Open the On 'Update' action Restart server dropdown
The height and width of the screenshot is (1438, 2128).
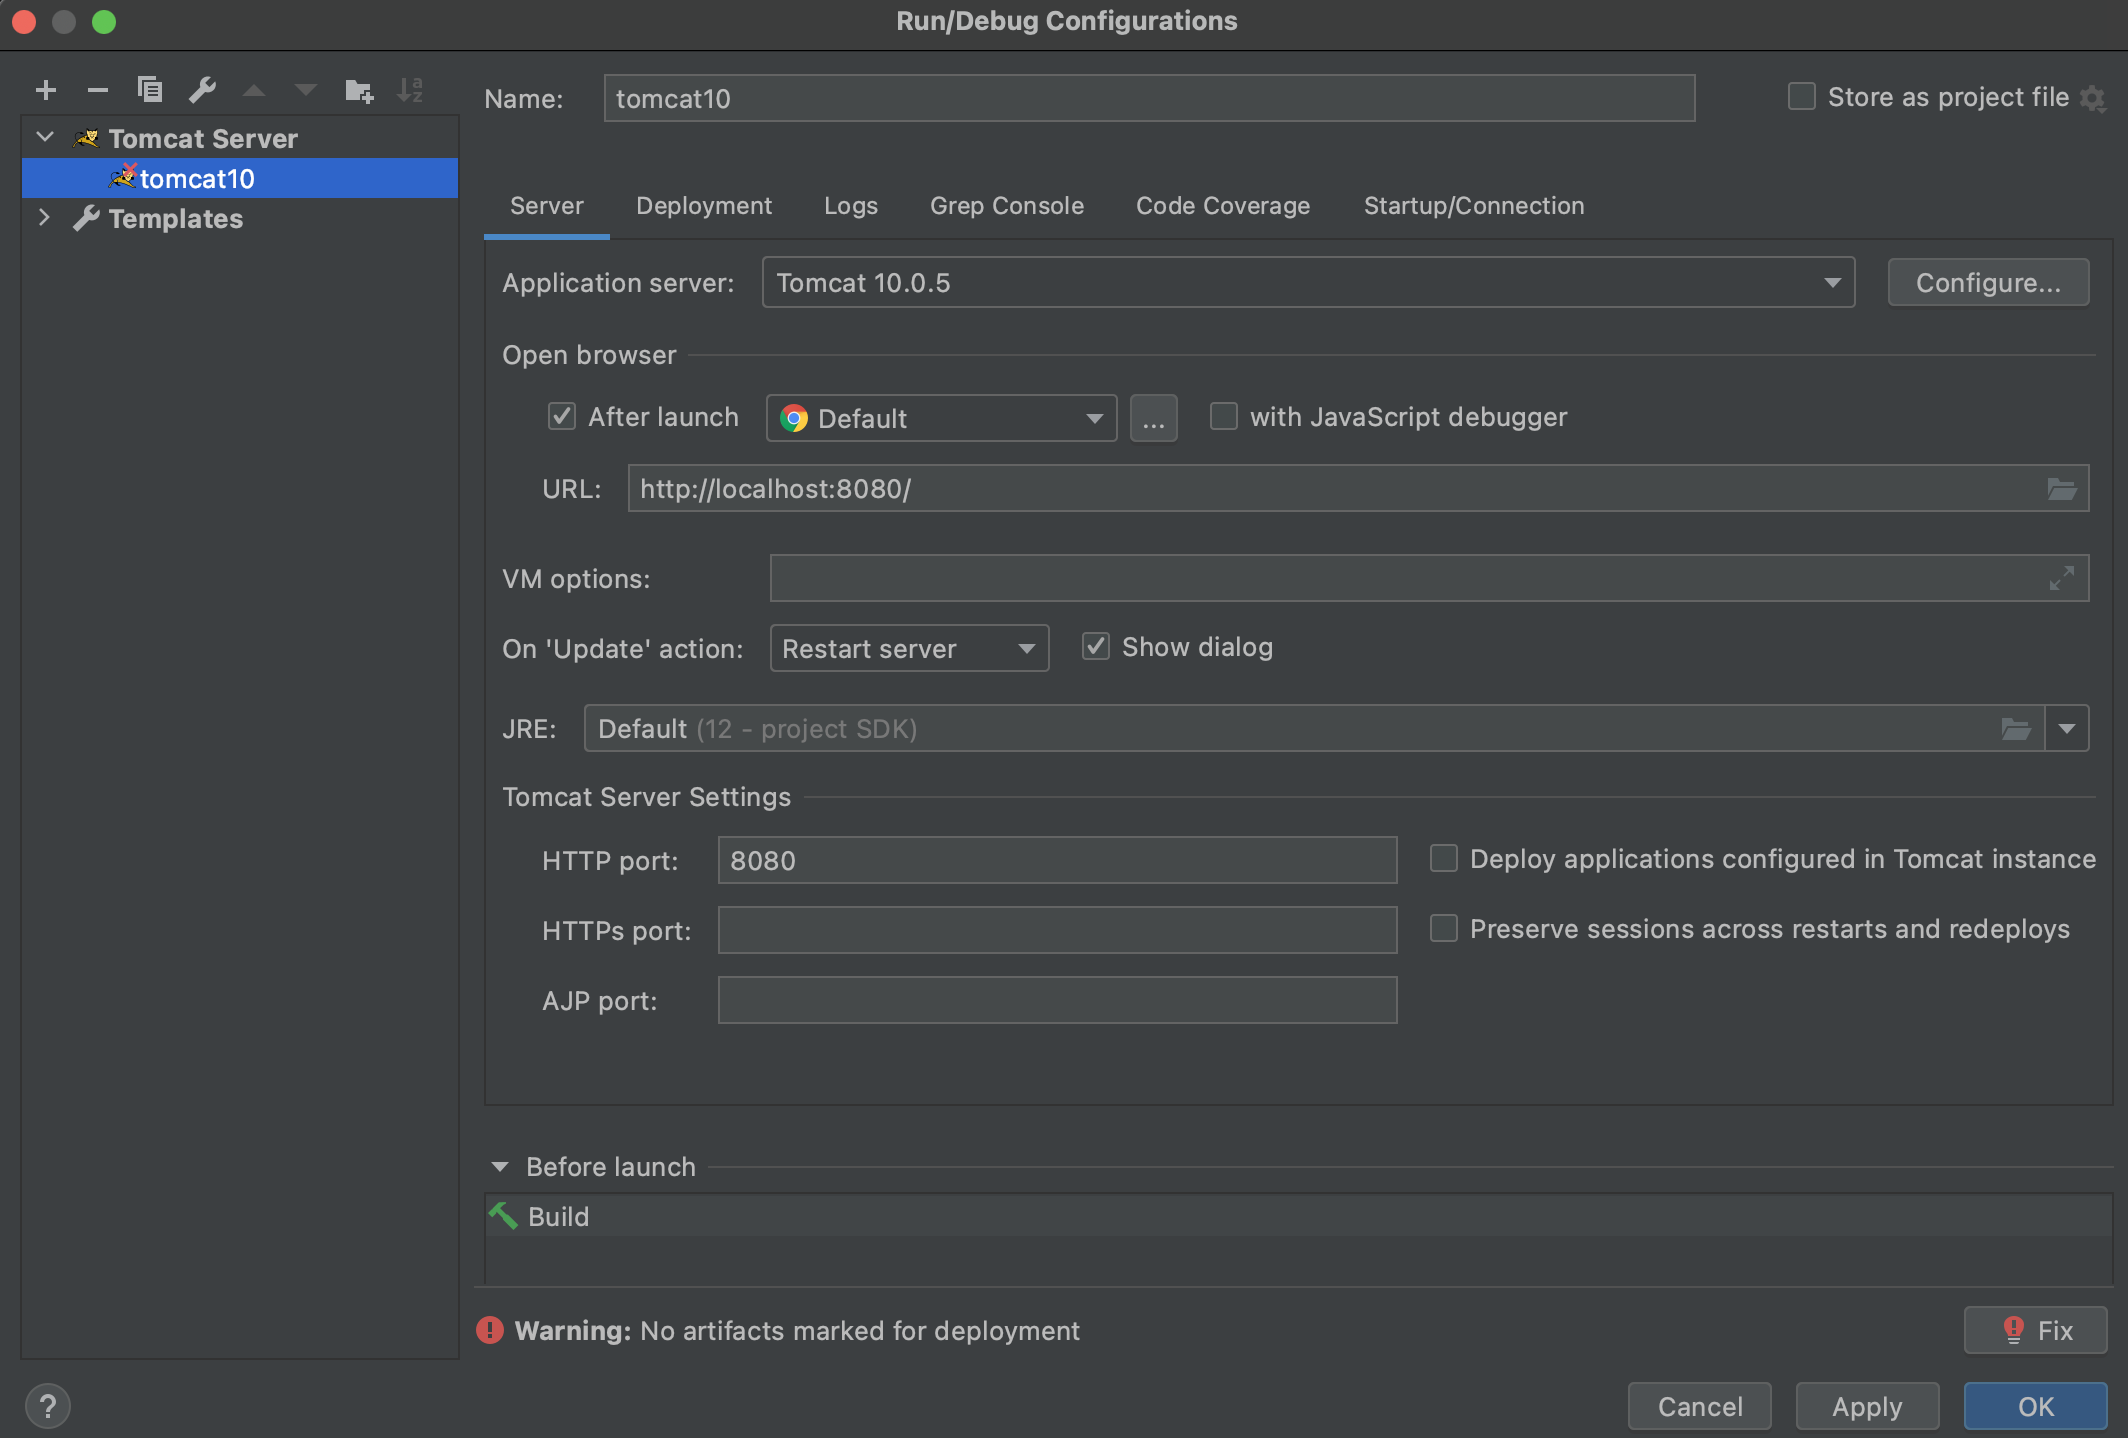tap(909, 648)
